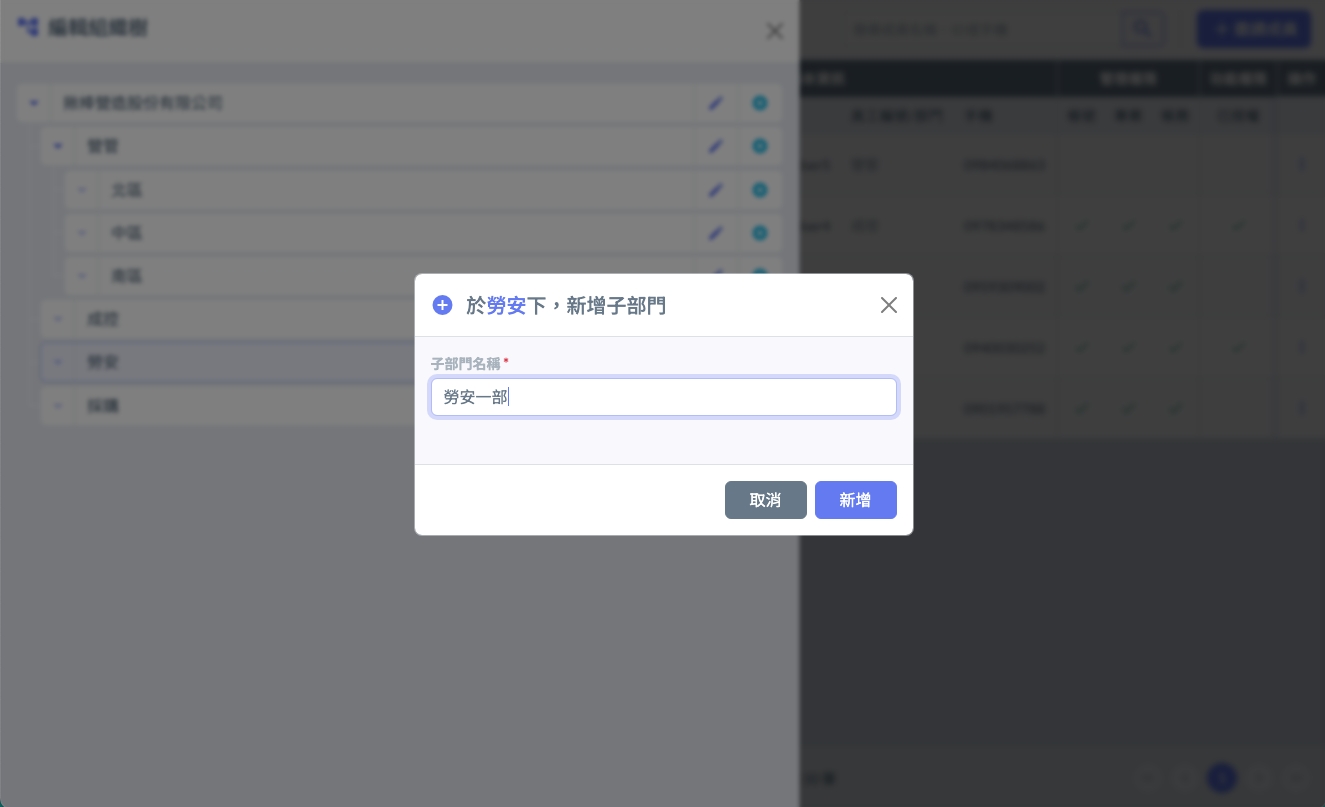Collapse the 營管 department branch

click(57, 146)
